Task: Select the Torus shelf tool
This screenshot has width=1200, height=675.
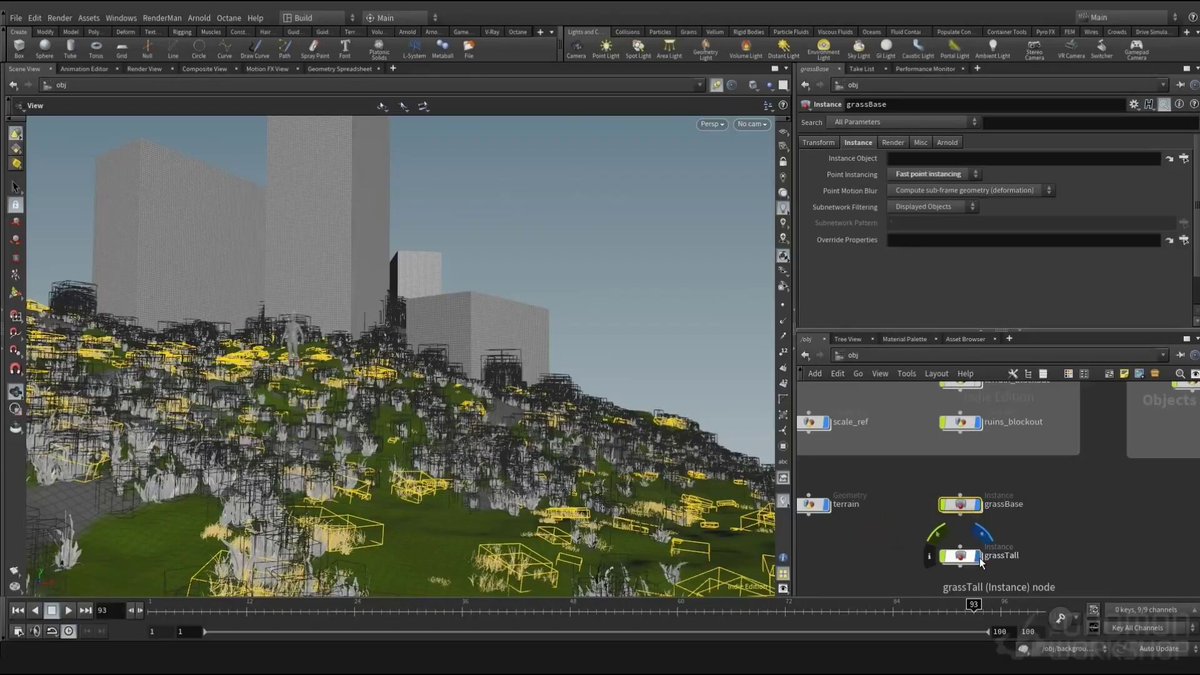Action: tap(96, 48)
